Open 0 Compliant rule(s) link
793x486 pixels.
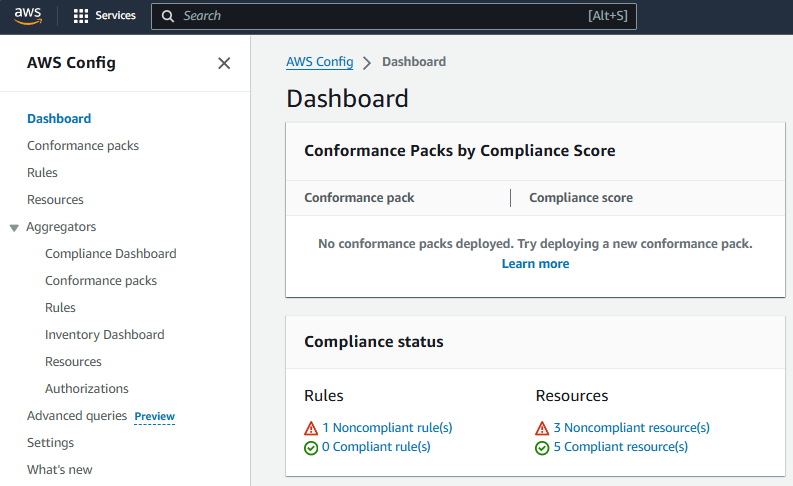coord(376,447)
